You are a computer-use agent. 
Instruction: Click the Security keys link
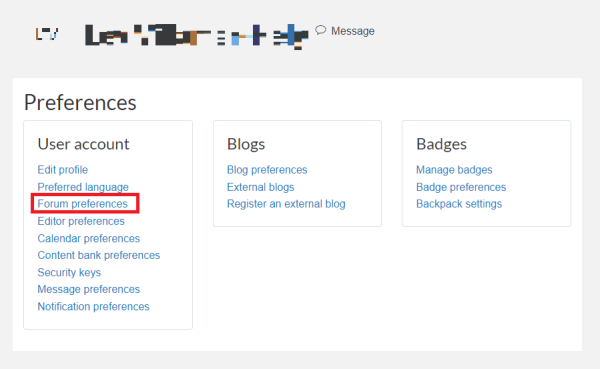69,272
